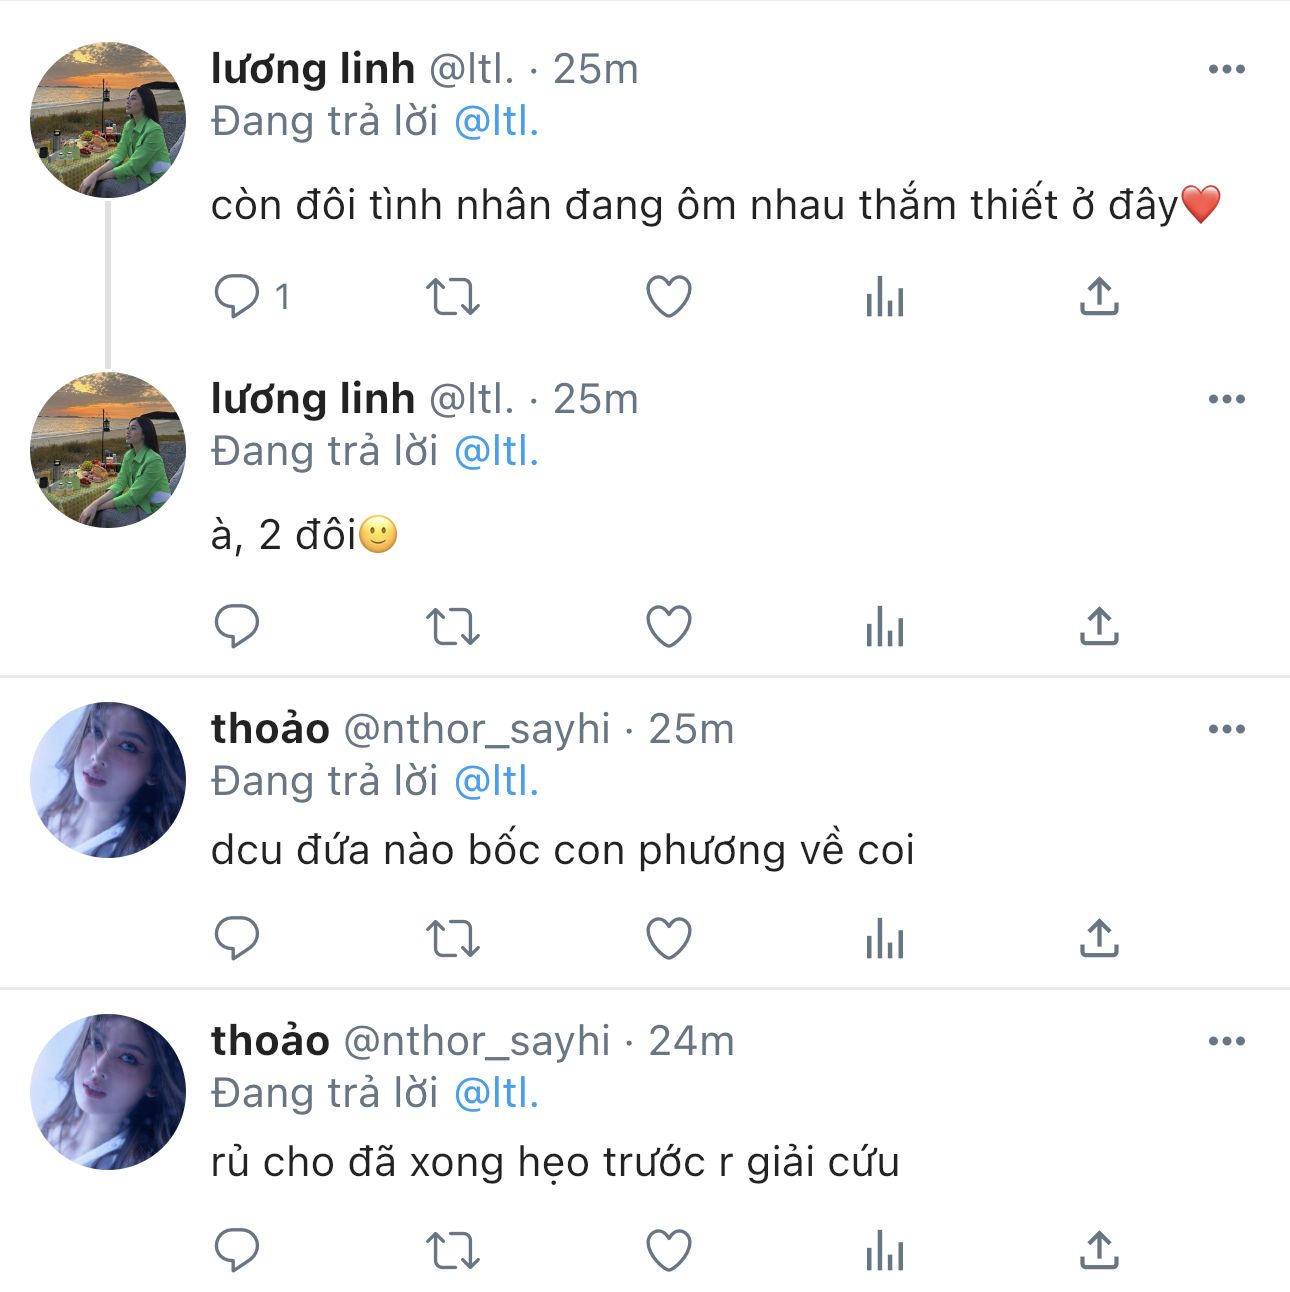Reply to the "còn đôi tình nhân" tweet
1290x1292 pixels.
click(237, 297)
